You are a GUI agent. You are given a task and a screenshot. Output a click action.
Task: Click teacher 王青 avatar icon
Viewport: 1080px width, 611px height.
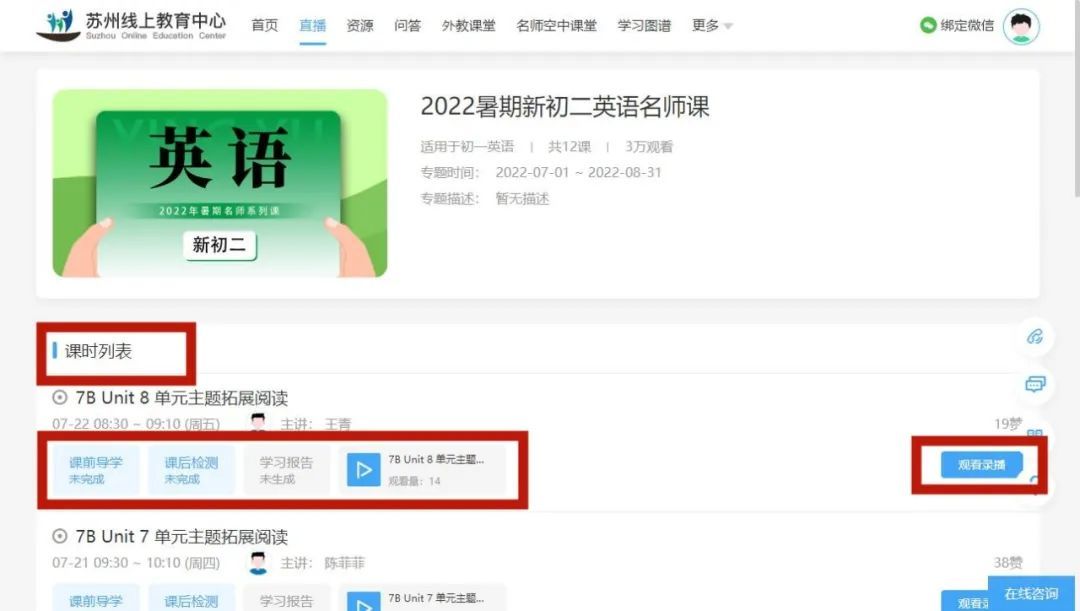(x=258, y=424)
